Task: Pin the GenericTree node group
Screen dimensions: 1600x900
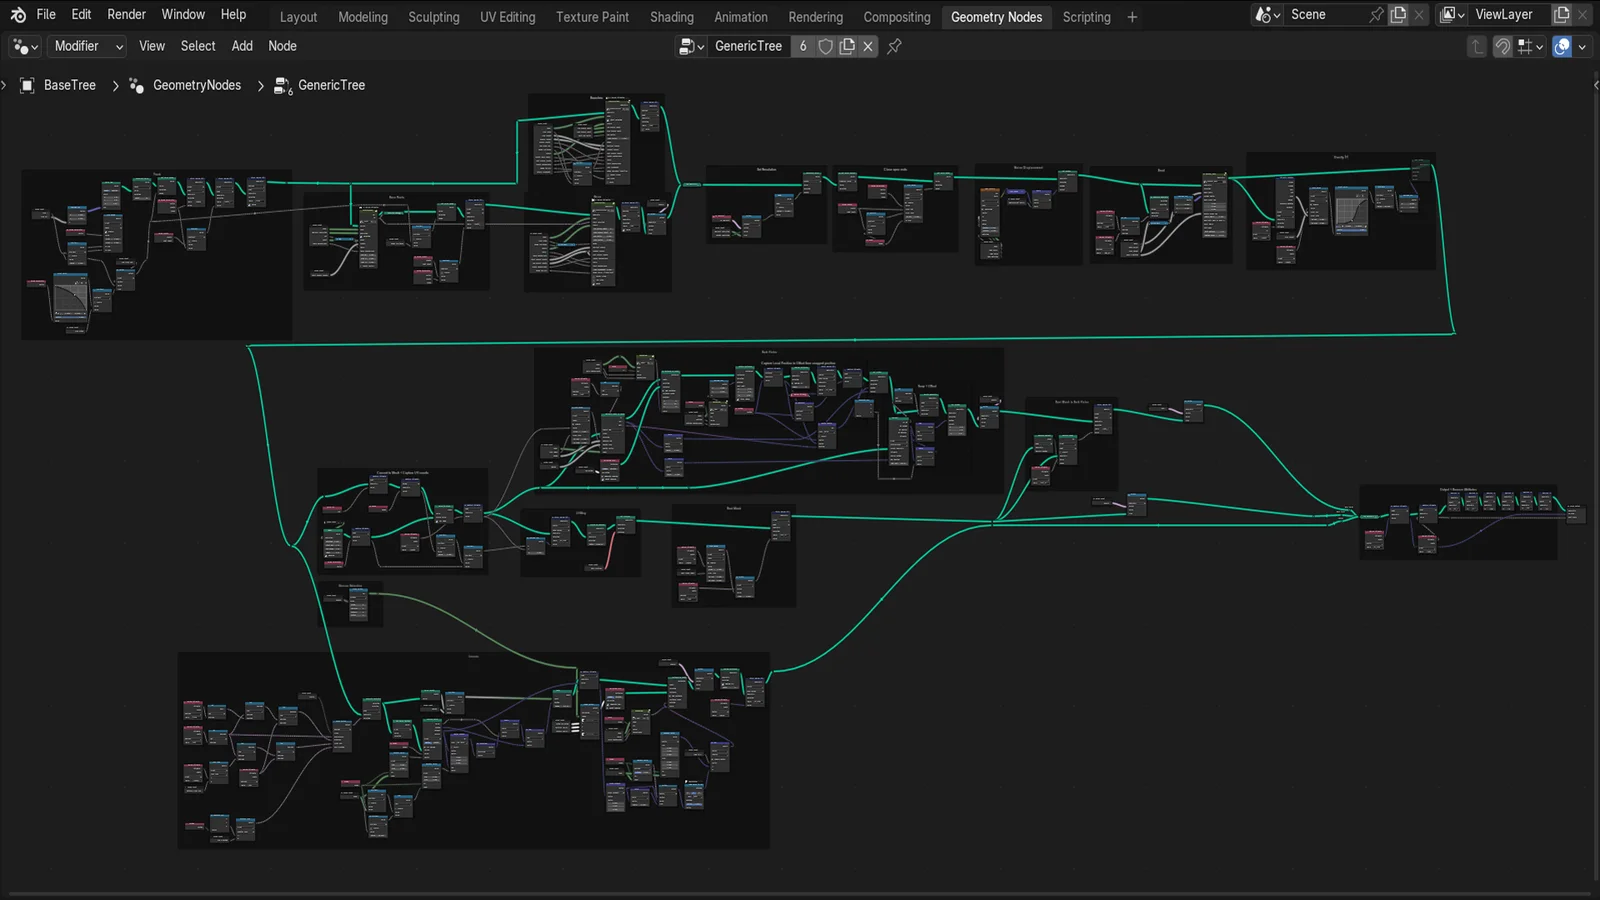Action: click(893, 46)
